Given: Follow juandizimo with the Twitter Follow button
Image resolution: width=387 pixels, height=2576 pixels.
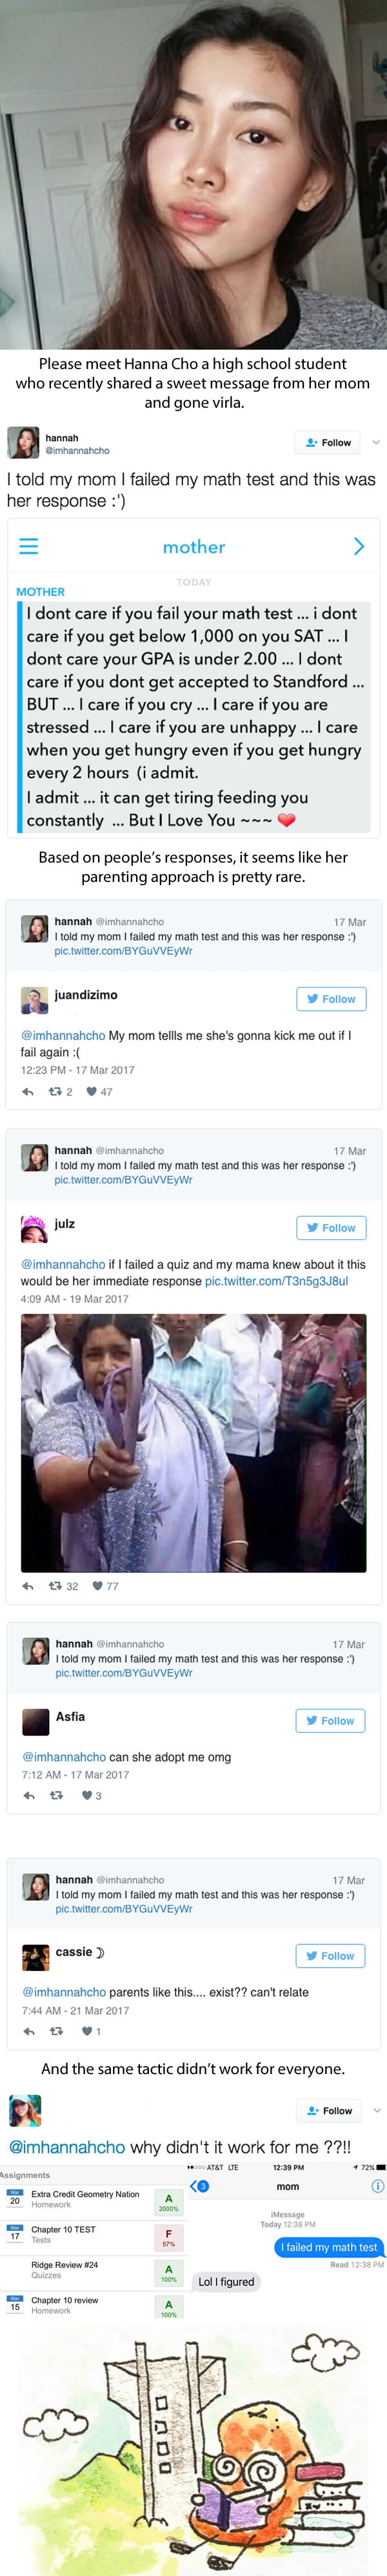Looking at the screenshot, I should click(331, 998).
